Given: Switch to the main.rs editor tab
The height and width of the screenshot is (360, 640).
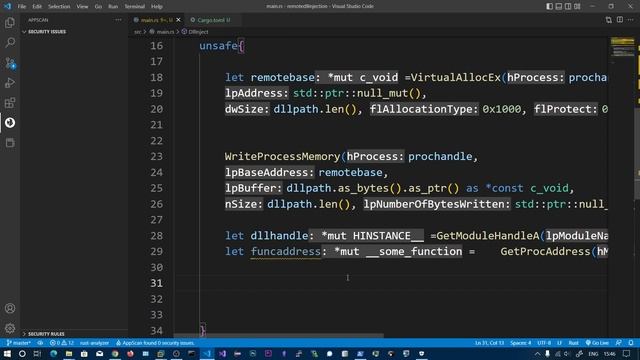Looking at the screenshot, I should pos(157,20).
